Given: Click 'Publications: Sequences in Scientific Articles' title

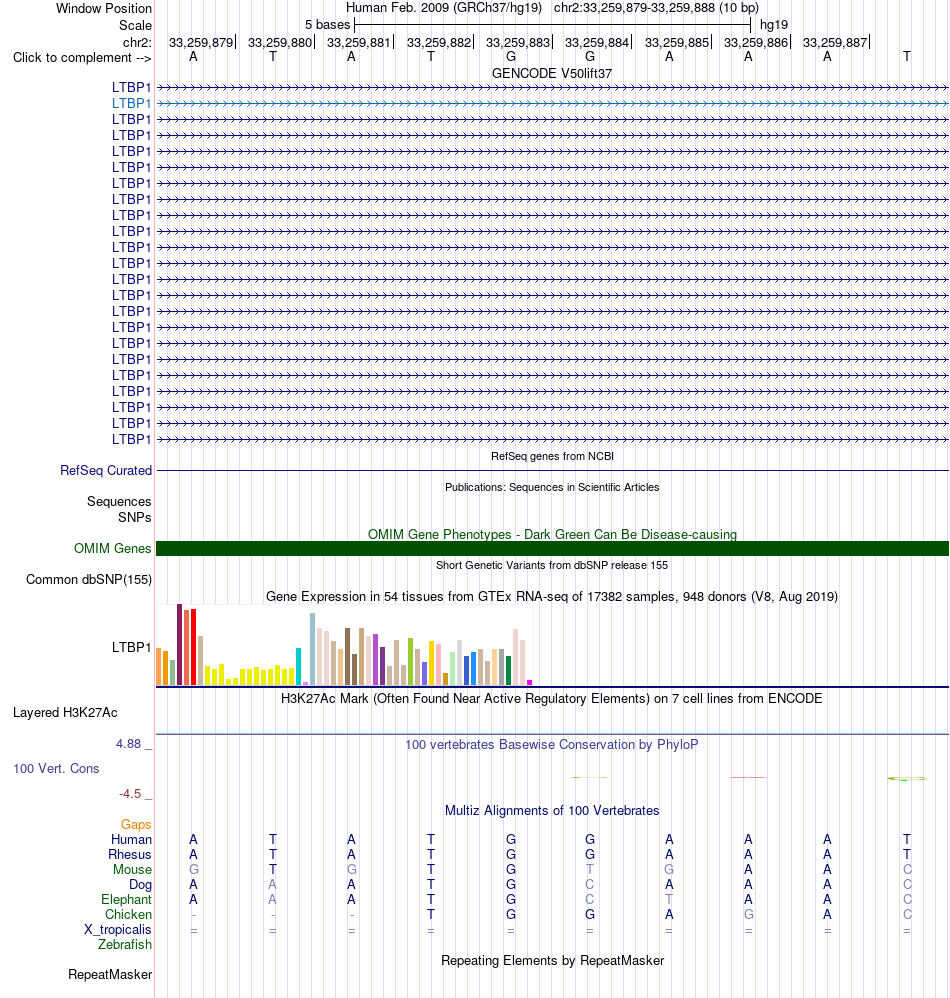Looking at the screenshot, I should point(552,488).
